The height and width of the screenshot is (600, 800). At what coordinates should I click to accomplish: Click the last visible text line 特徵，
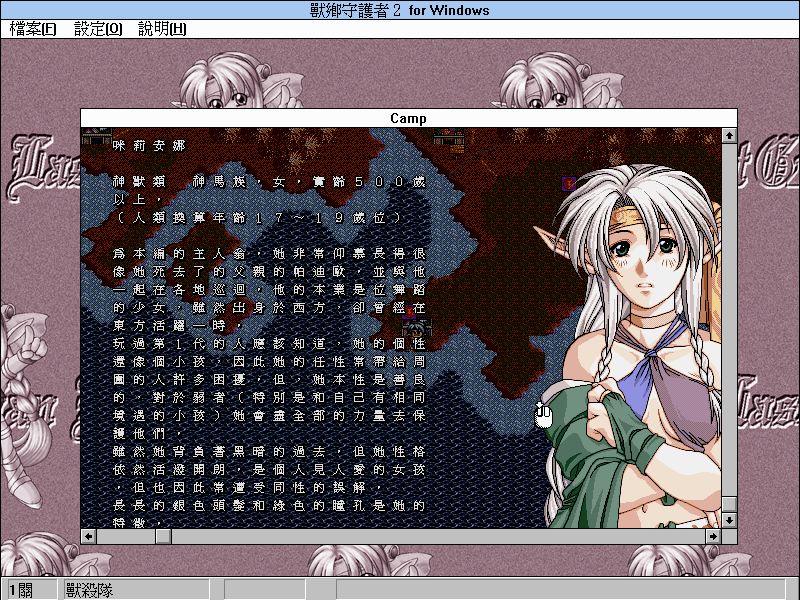pos(136,523)
